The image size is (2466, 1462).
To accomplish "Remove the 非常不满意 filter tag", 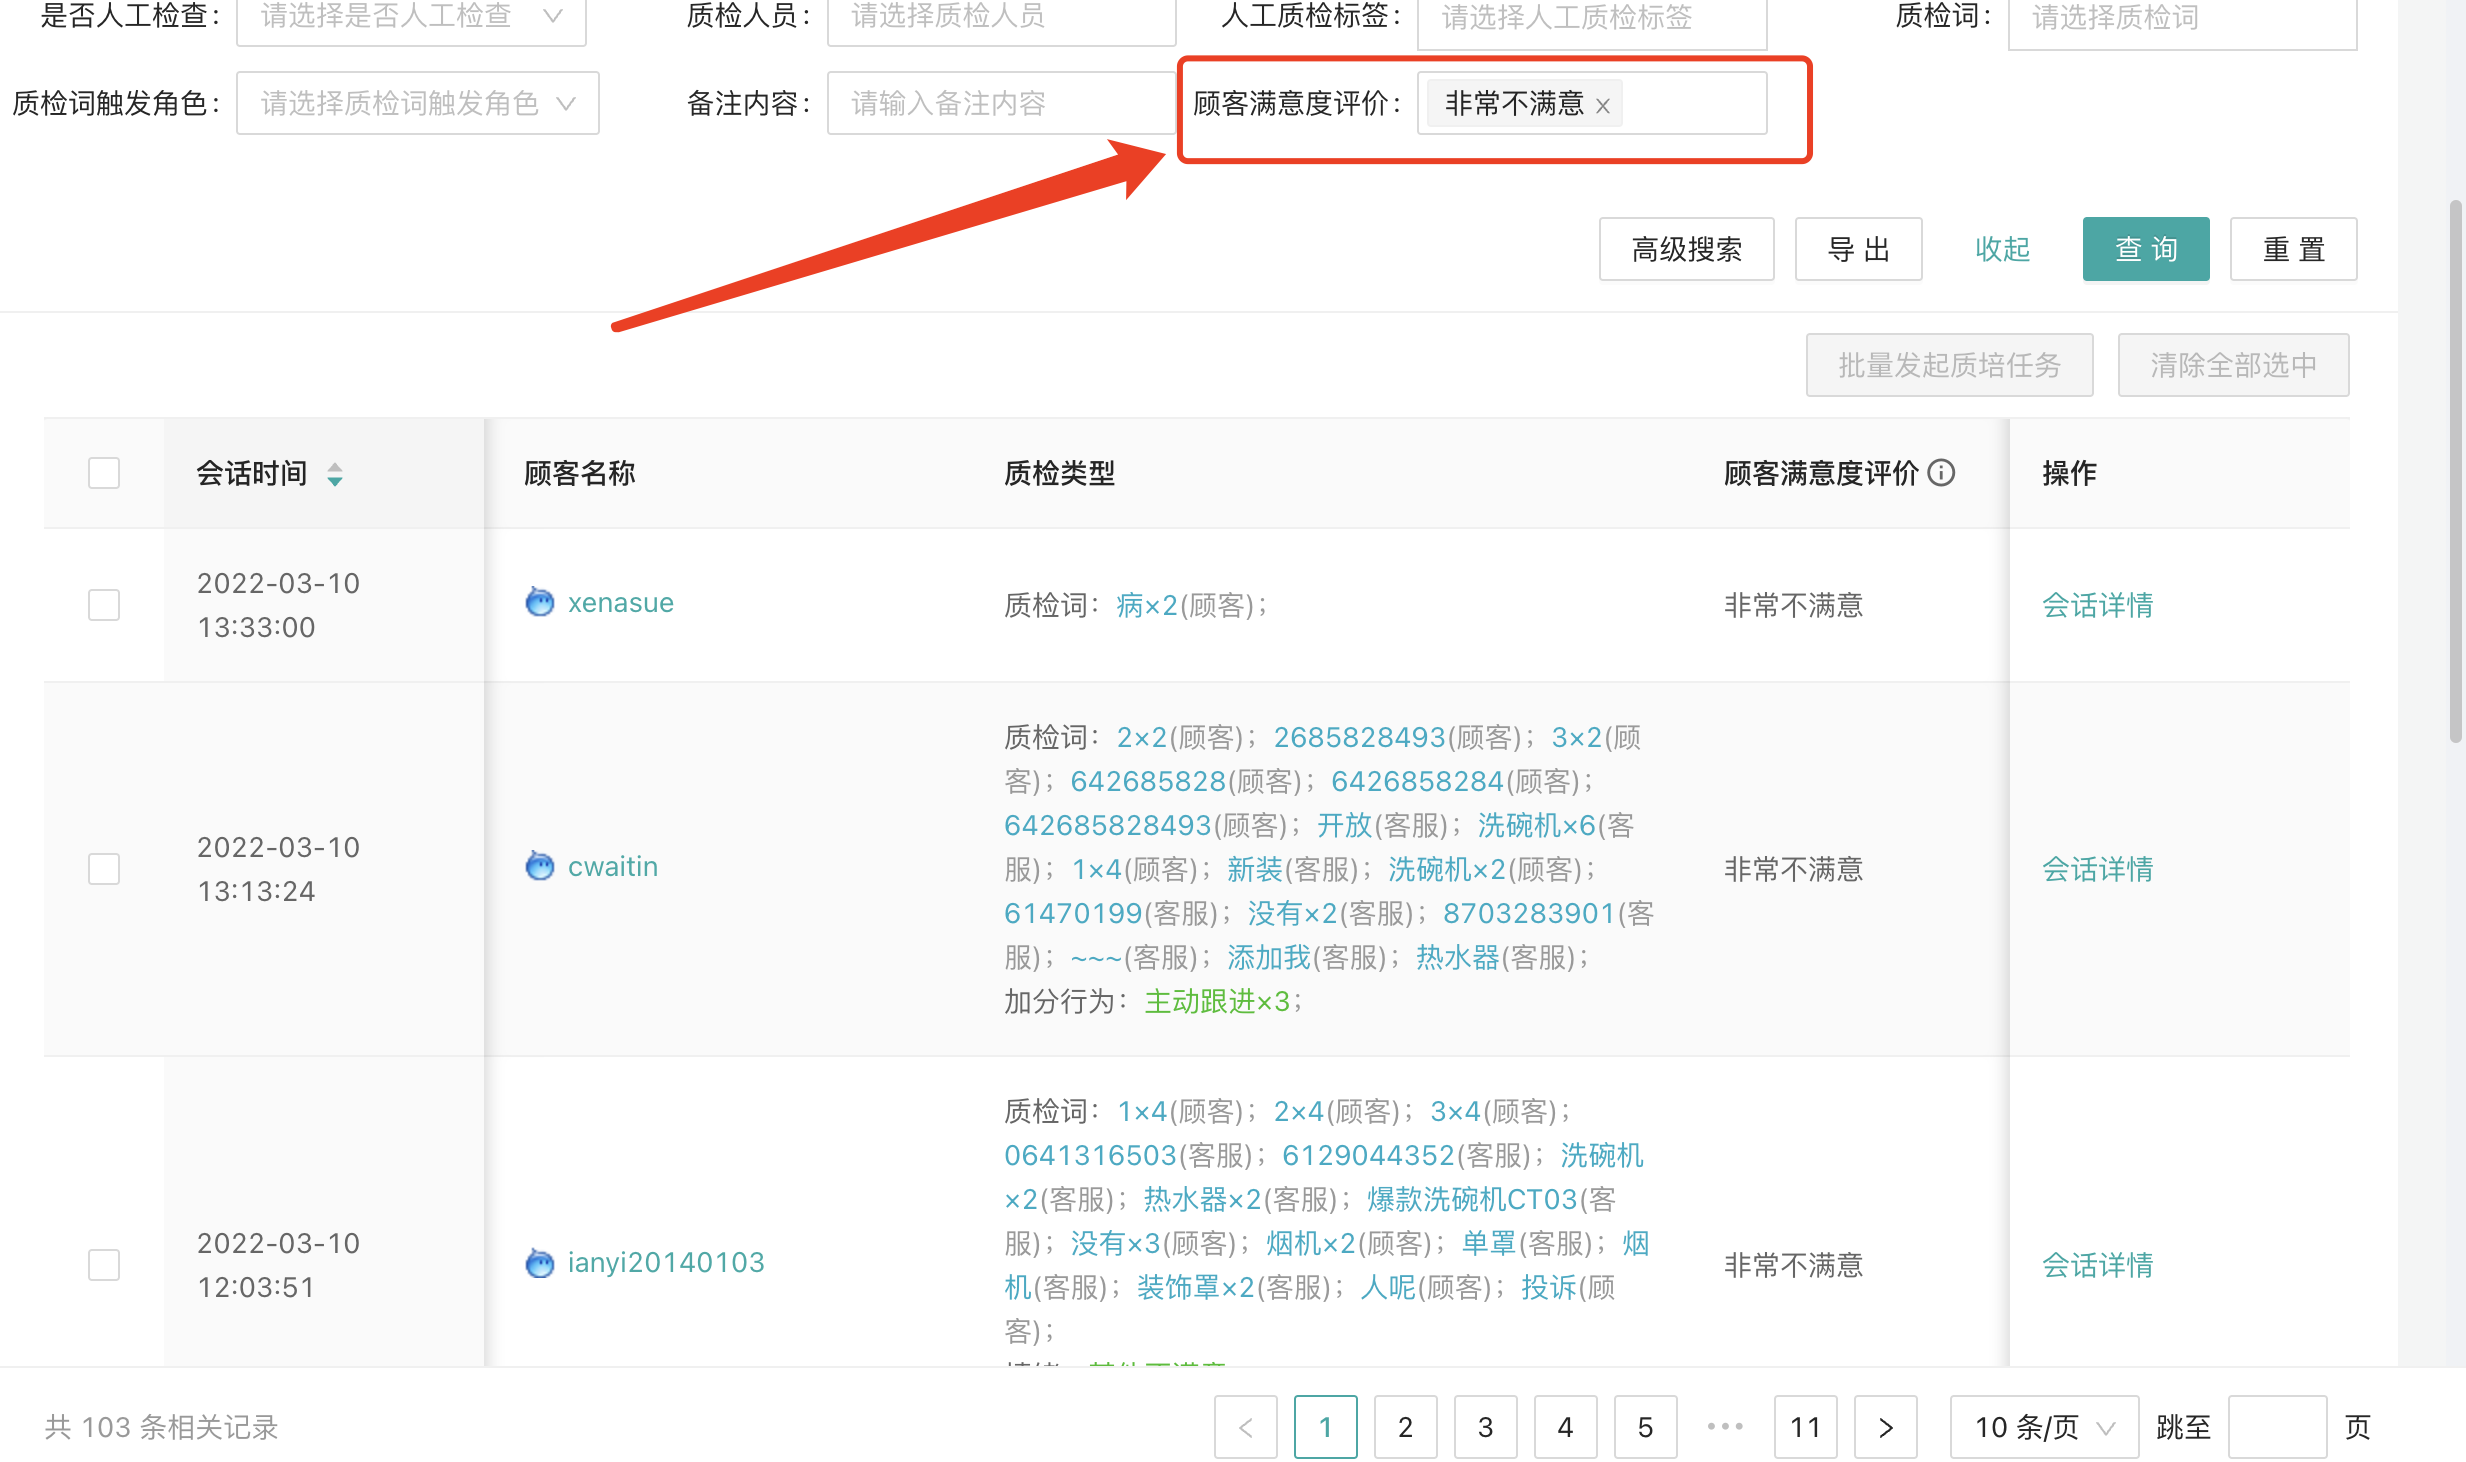I will pyautogui.click(x=1602, y=105).
